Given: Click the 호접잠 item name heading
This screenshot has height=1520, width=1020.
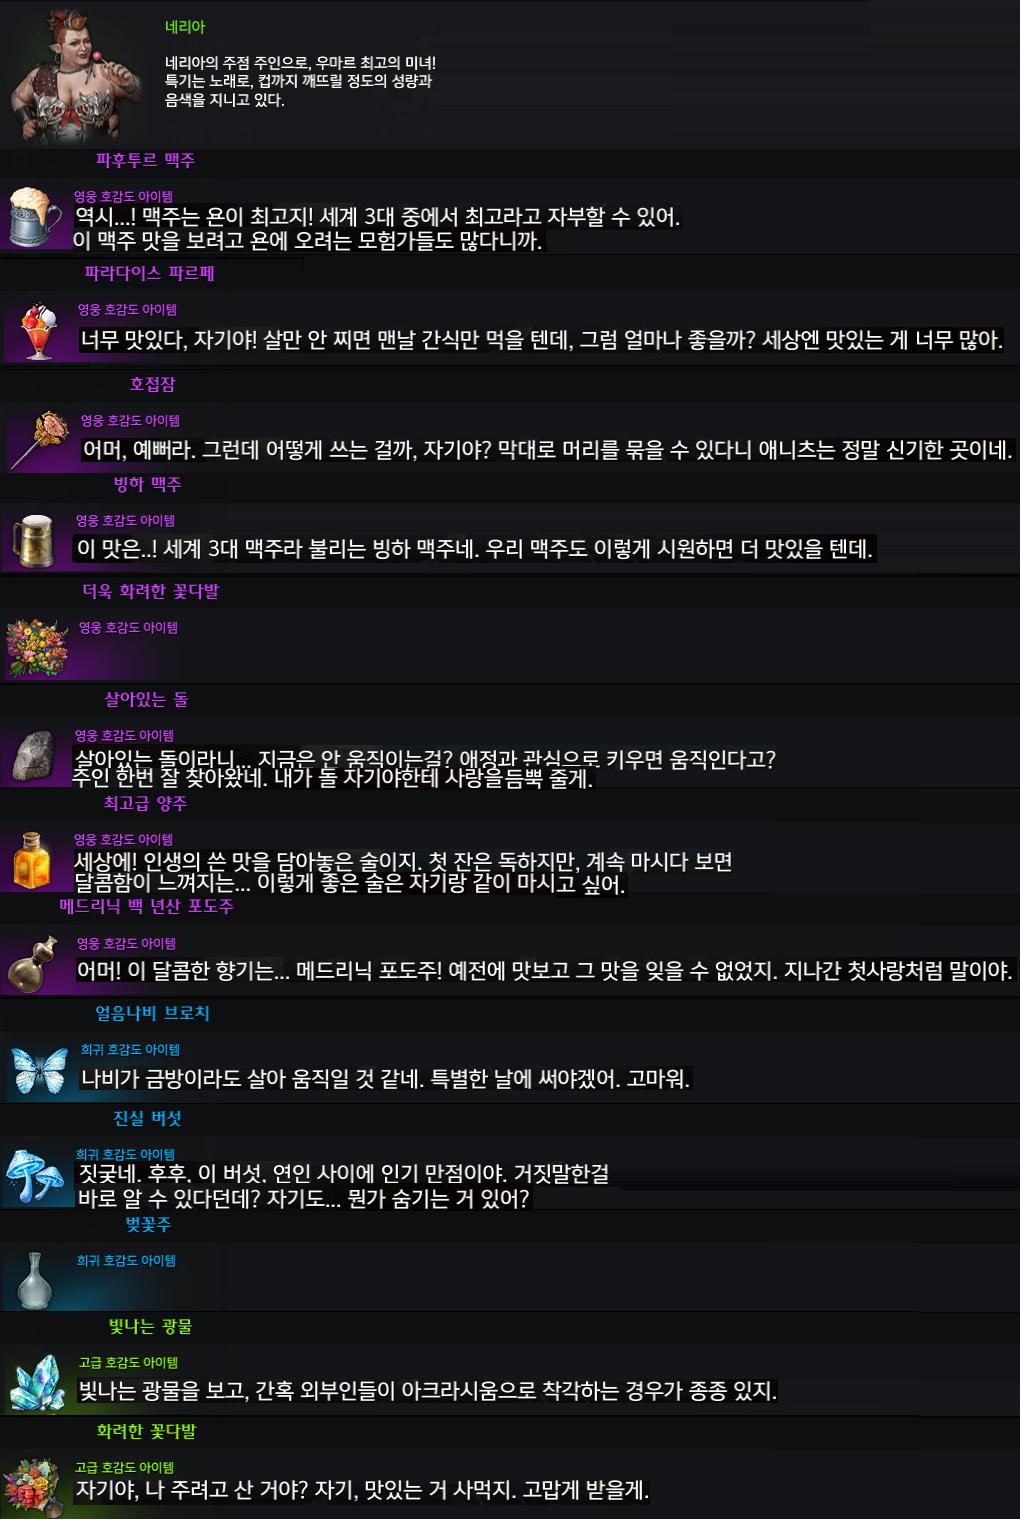Looking at the screenshot, I should click(153, 384).
